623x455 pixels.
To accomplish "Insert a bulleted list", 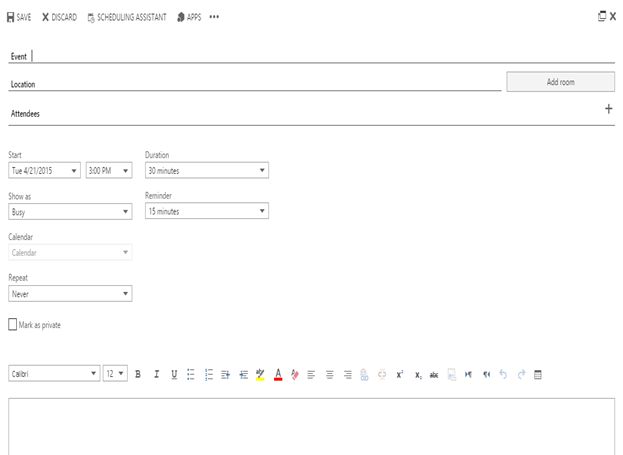I will (191, 374).
